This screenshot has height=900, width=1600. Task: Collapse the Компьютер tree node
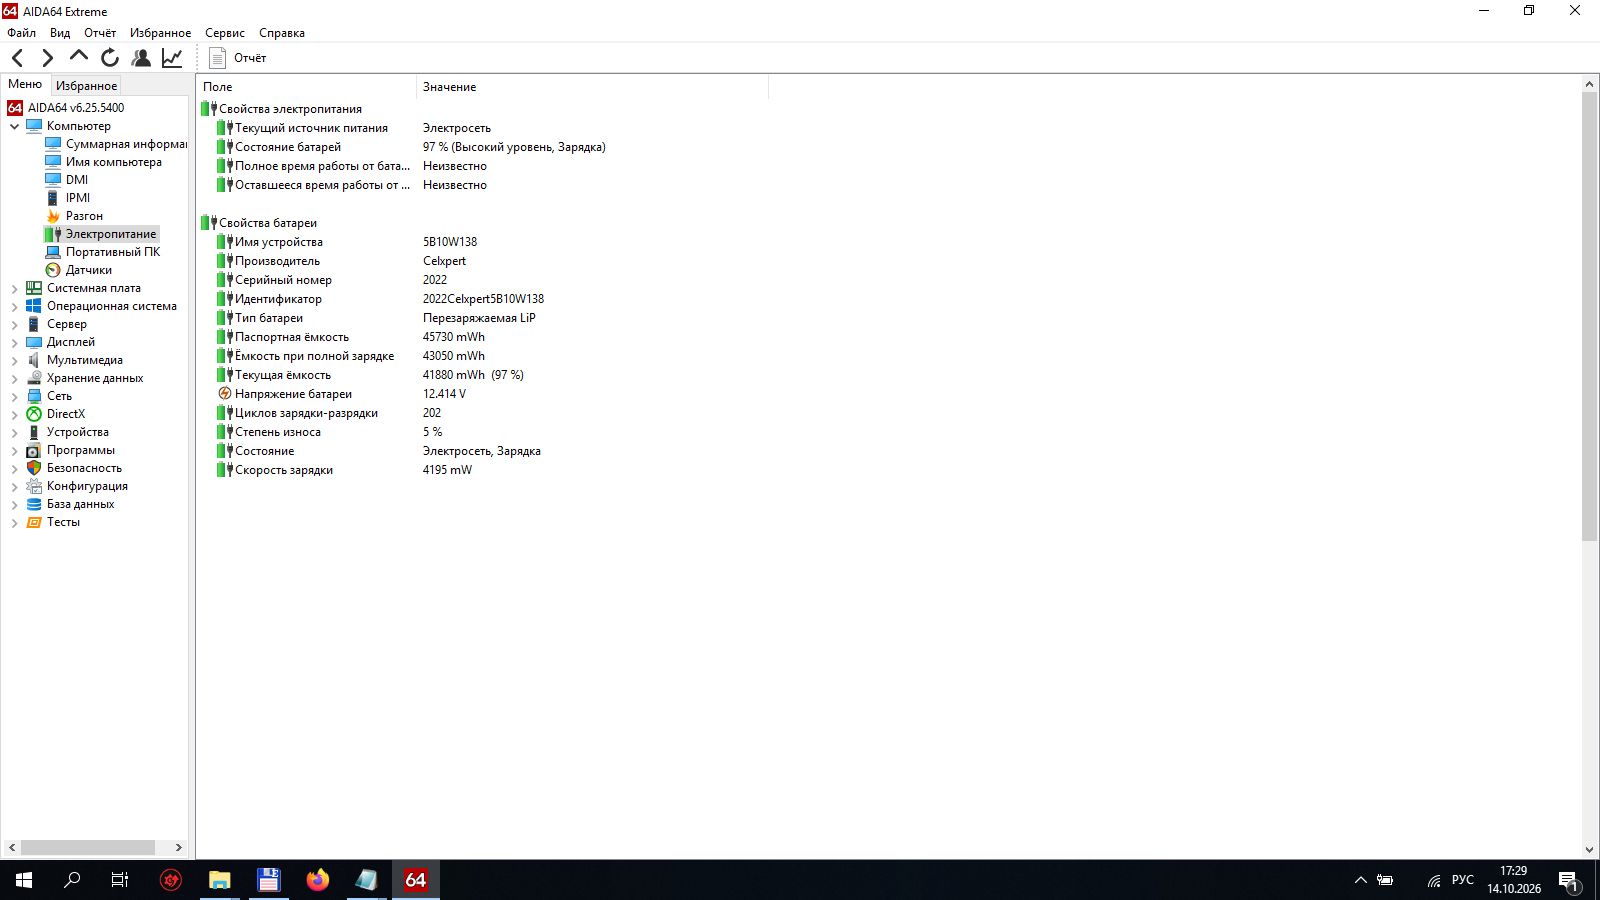pos(14,126)
